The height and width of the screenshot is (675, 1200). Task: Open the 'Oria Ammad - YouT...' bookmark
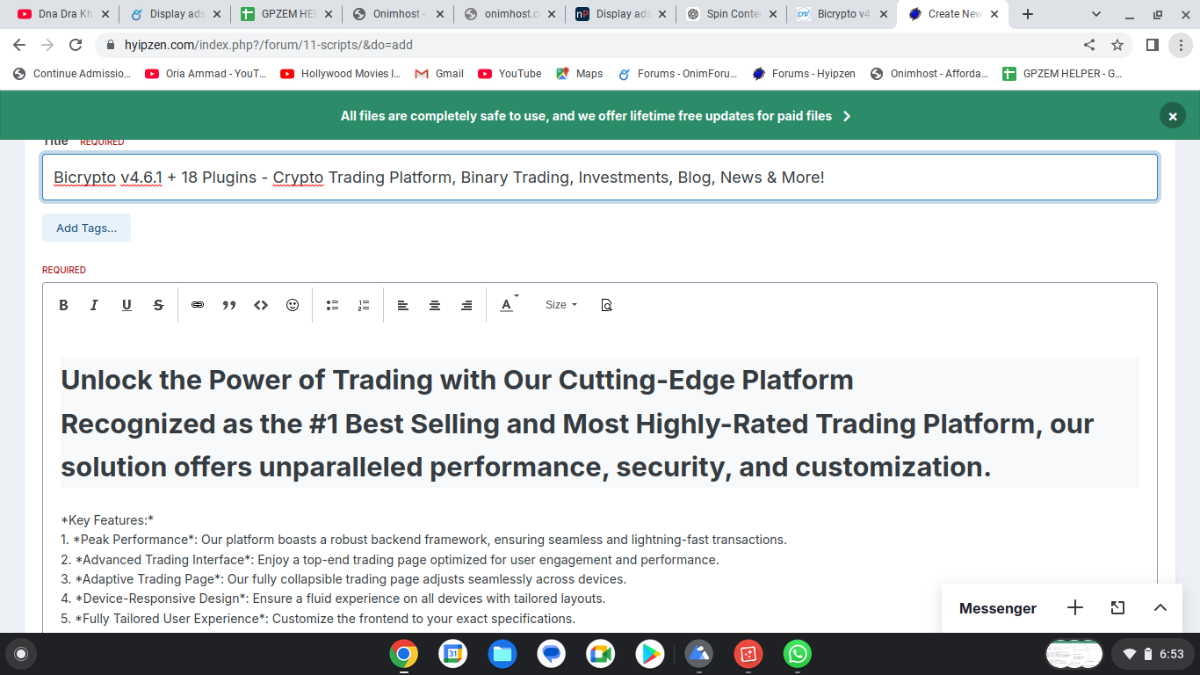click(x=205, y=74)
